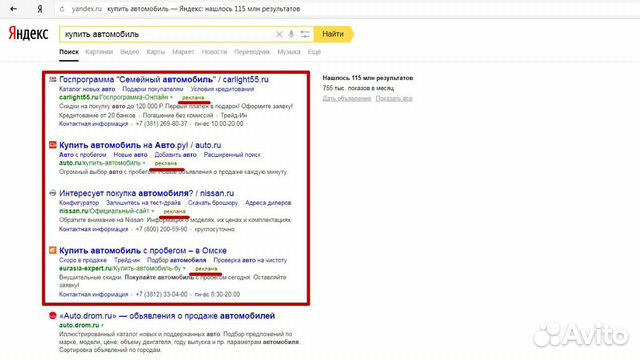
Task: Expand arrow after auto.ru купить-автомобиль URL
Action: [144, 163]
